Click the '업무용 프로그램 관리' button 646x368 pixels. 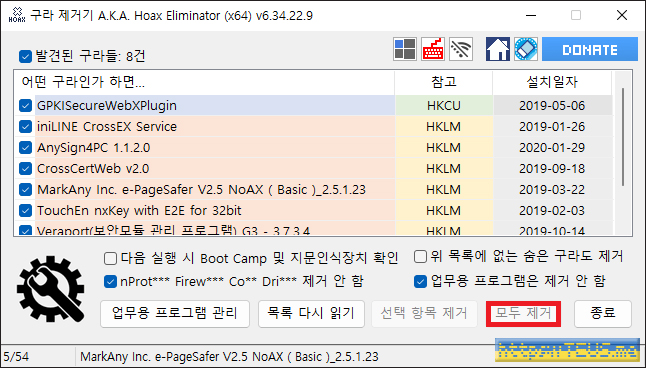click(175, 314)
